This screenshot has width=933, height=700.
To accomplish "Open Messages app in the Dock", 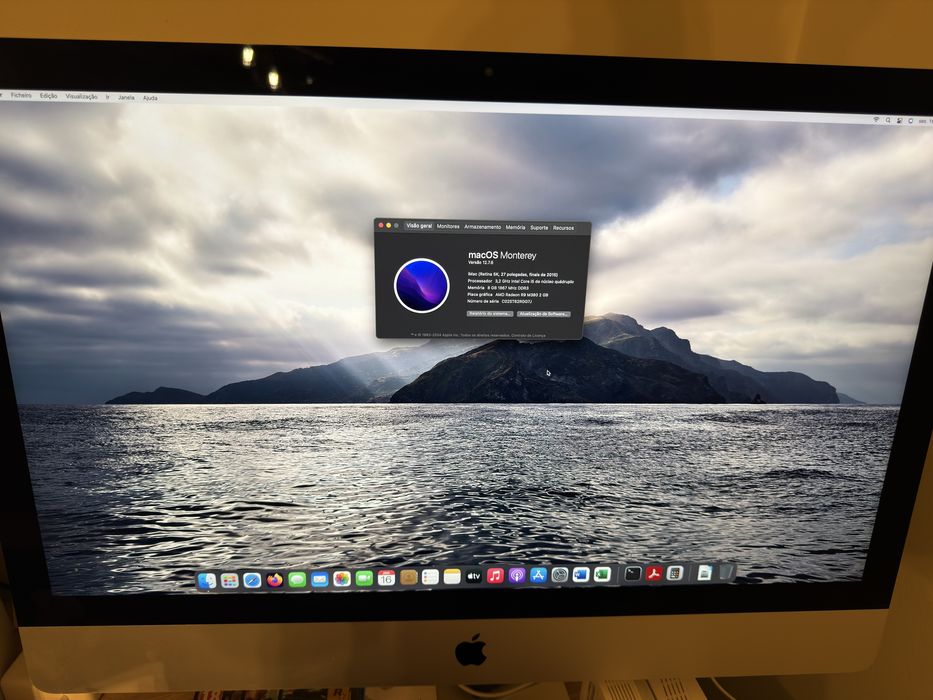I will pyautogui.click(x=297, y=579).
